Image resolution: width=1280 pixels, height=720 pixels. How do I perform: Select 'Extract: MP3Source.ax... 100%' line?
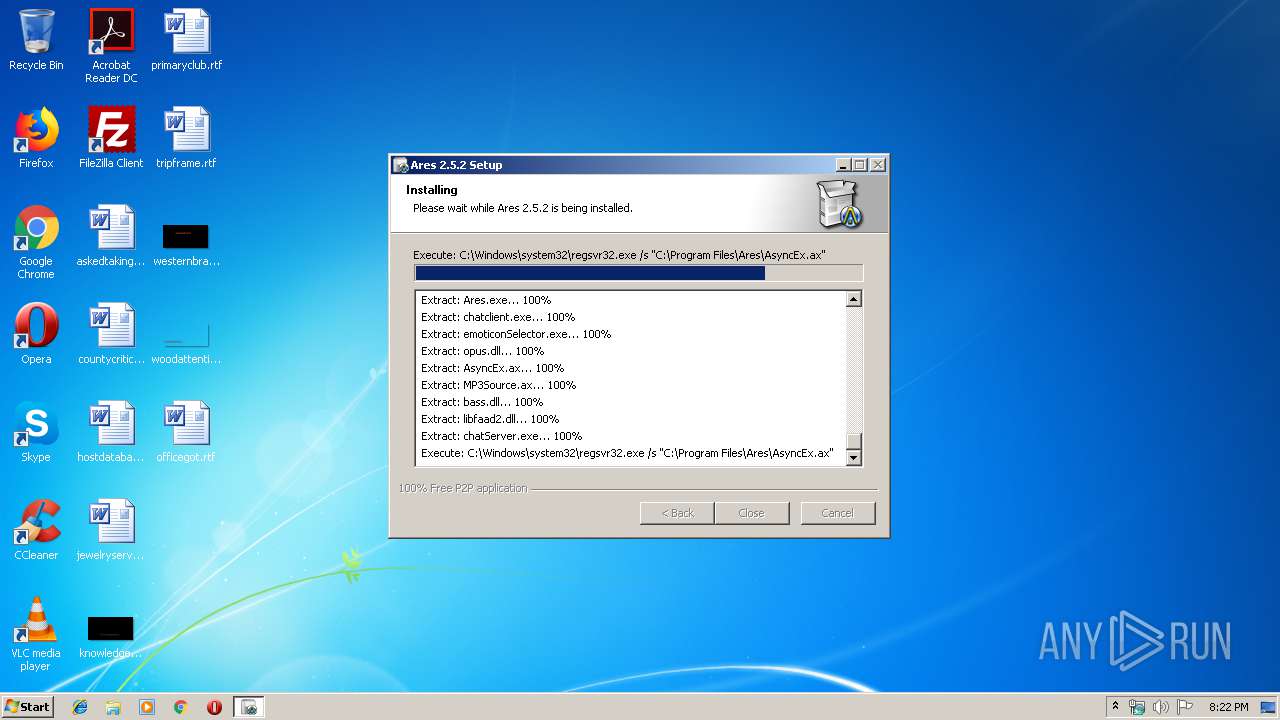tap(498, 385)
